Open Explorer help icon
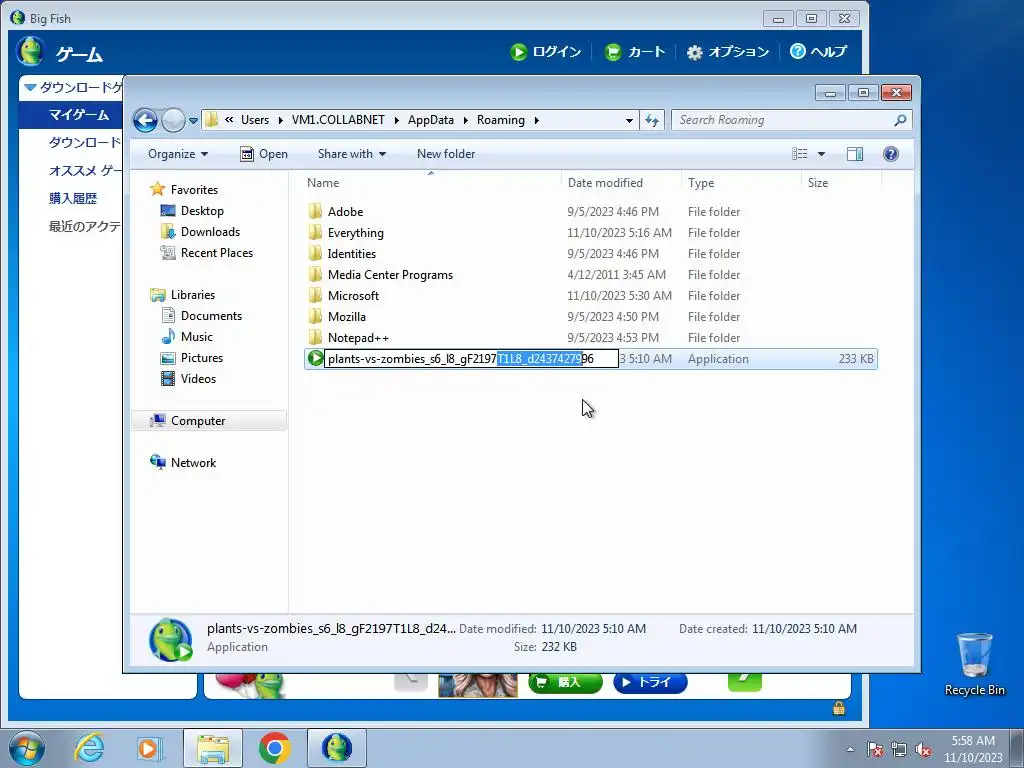This screenshot has width=1024, height=768. 890,154
